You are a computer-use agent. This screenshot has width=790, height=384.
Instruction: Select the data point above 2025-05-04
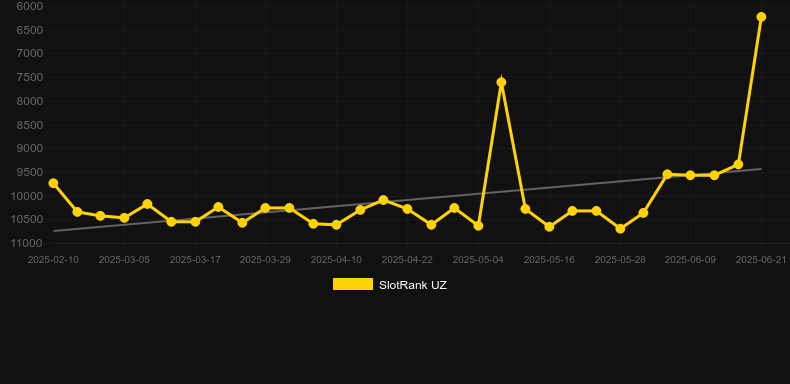(478, 226)
